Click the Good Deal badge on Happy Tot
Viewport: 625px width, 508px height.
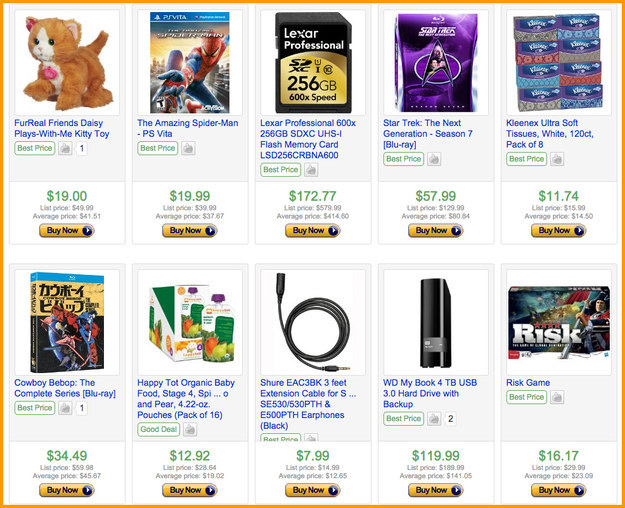159,430
